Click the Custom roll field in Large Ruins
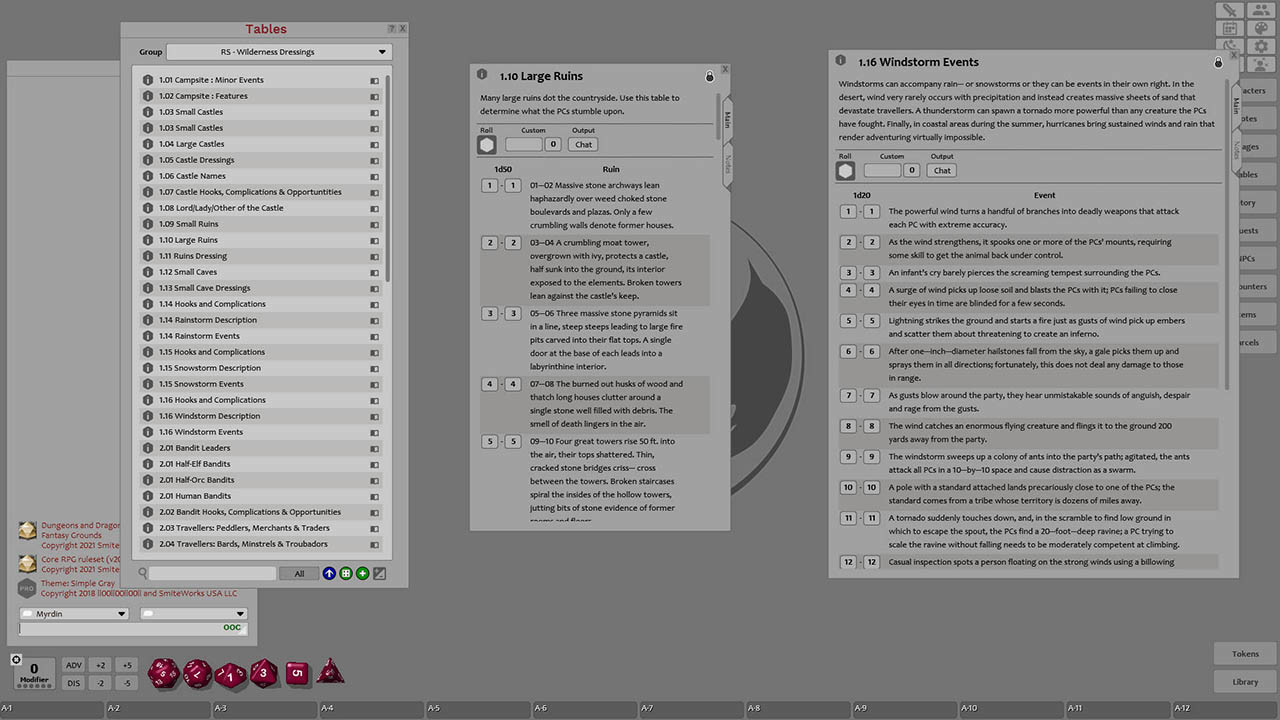This screenshot has height=720, width=1280. [x=522, y=144]
